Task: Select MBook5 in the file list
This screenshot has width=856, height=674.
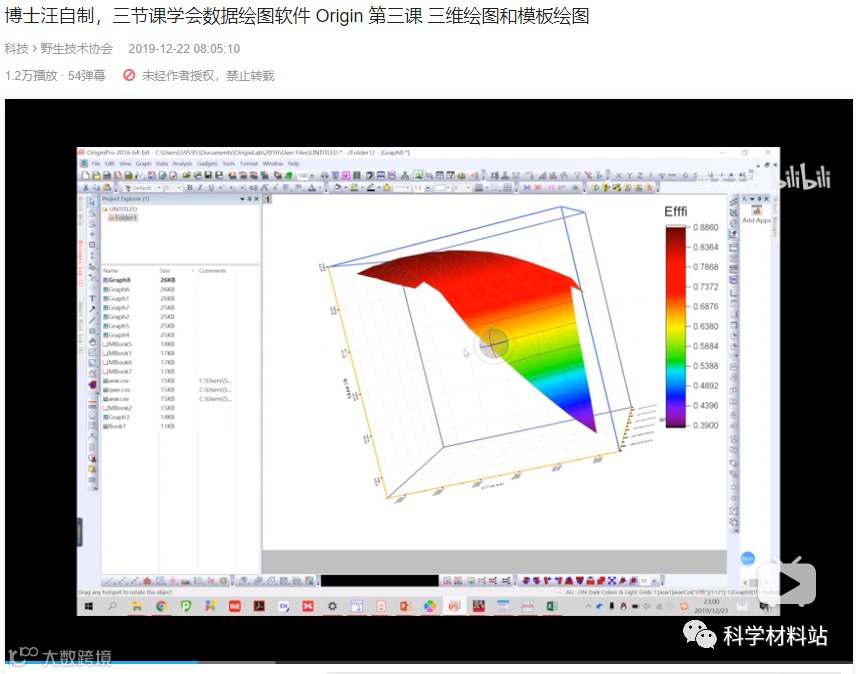Action: pyautogui.click(x=117, y=344)
